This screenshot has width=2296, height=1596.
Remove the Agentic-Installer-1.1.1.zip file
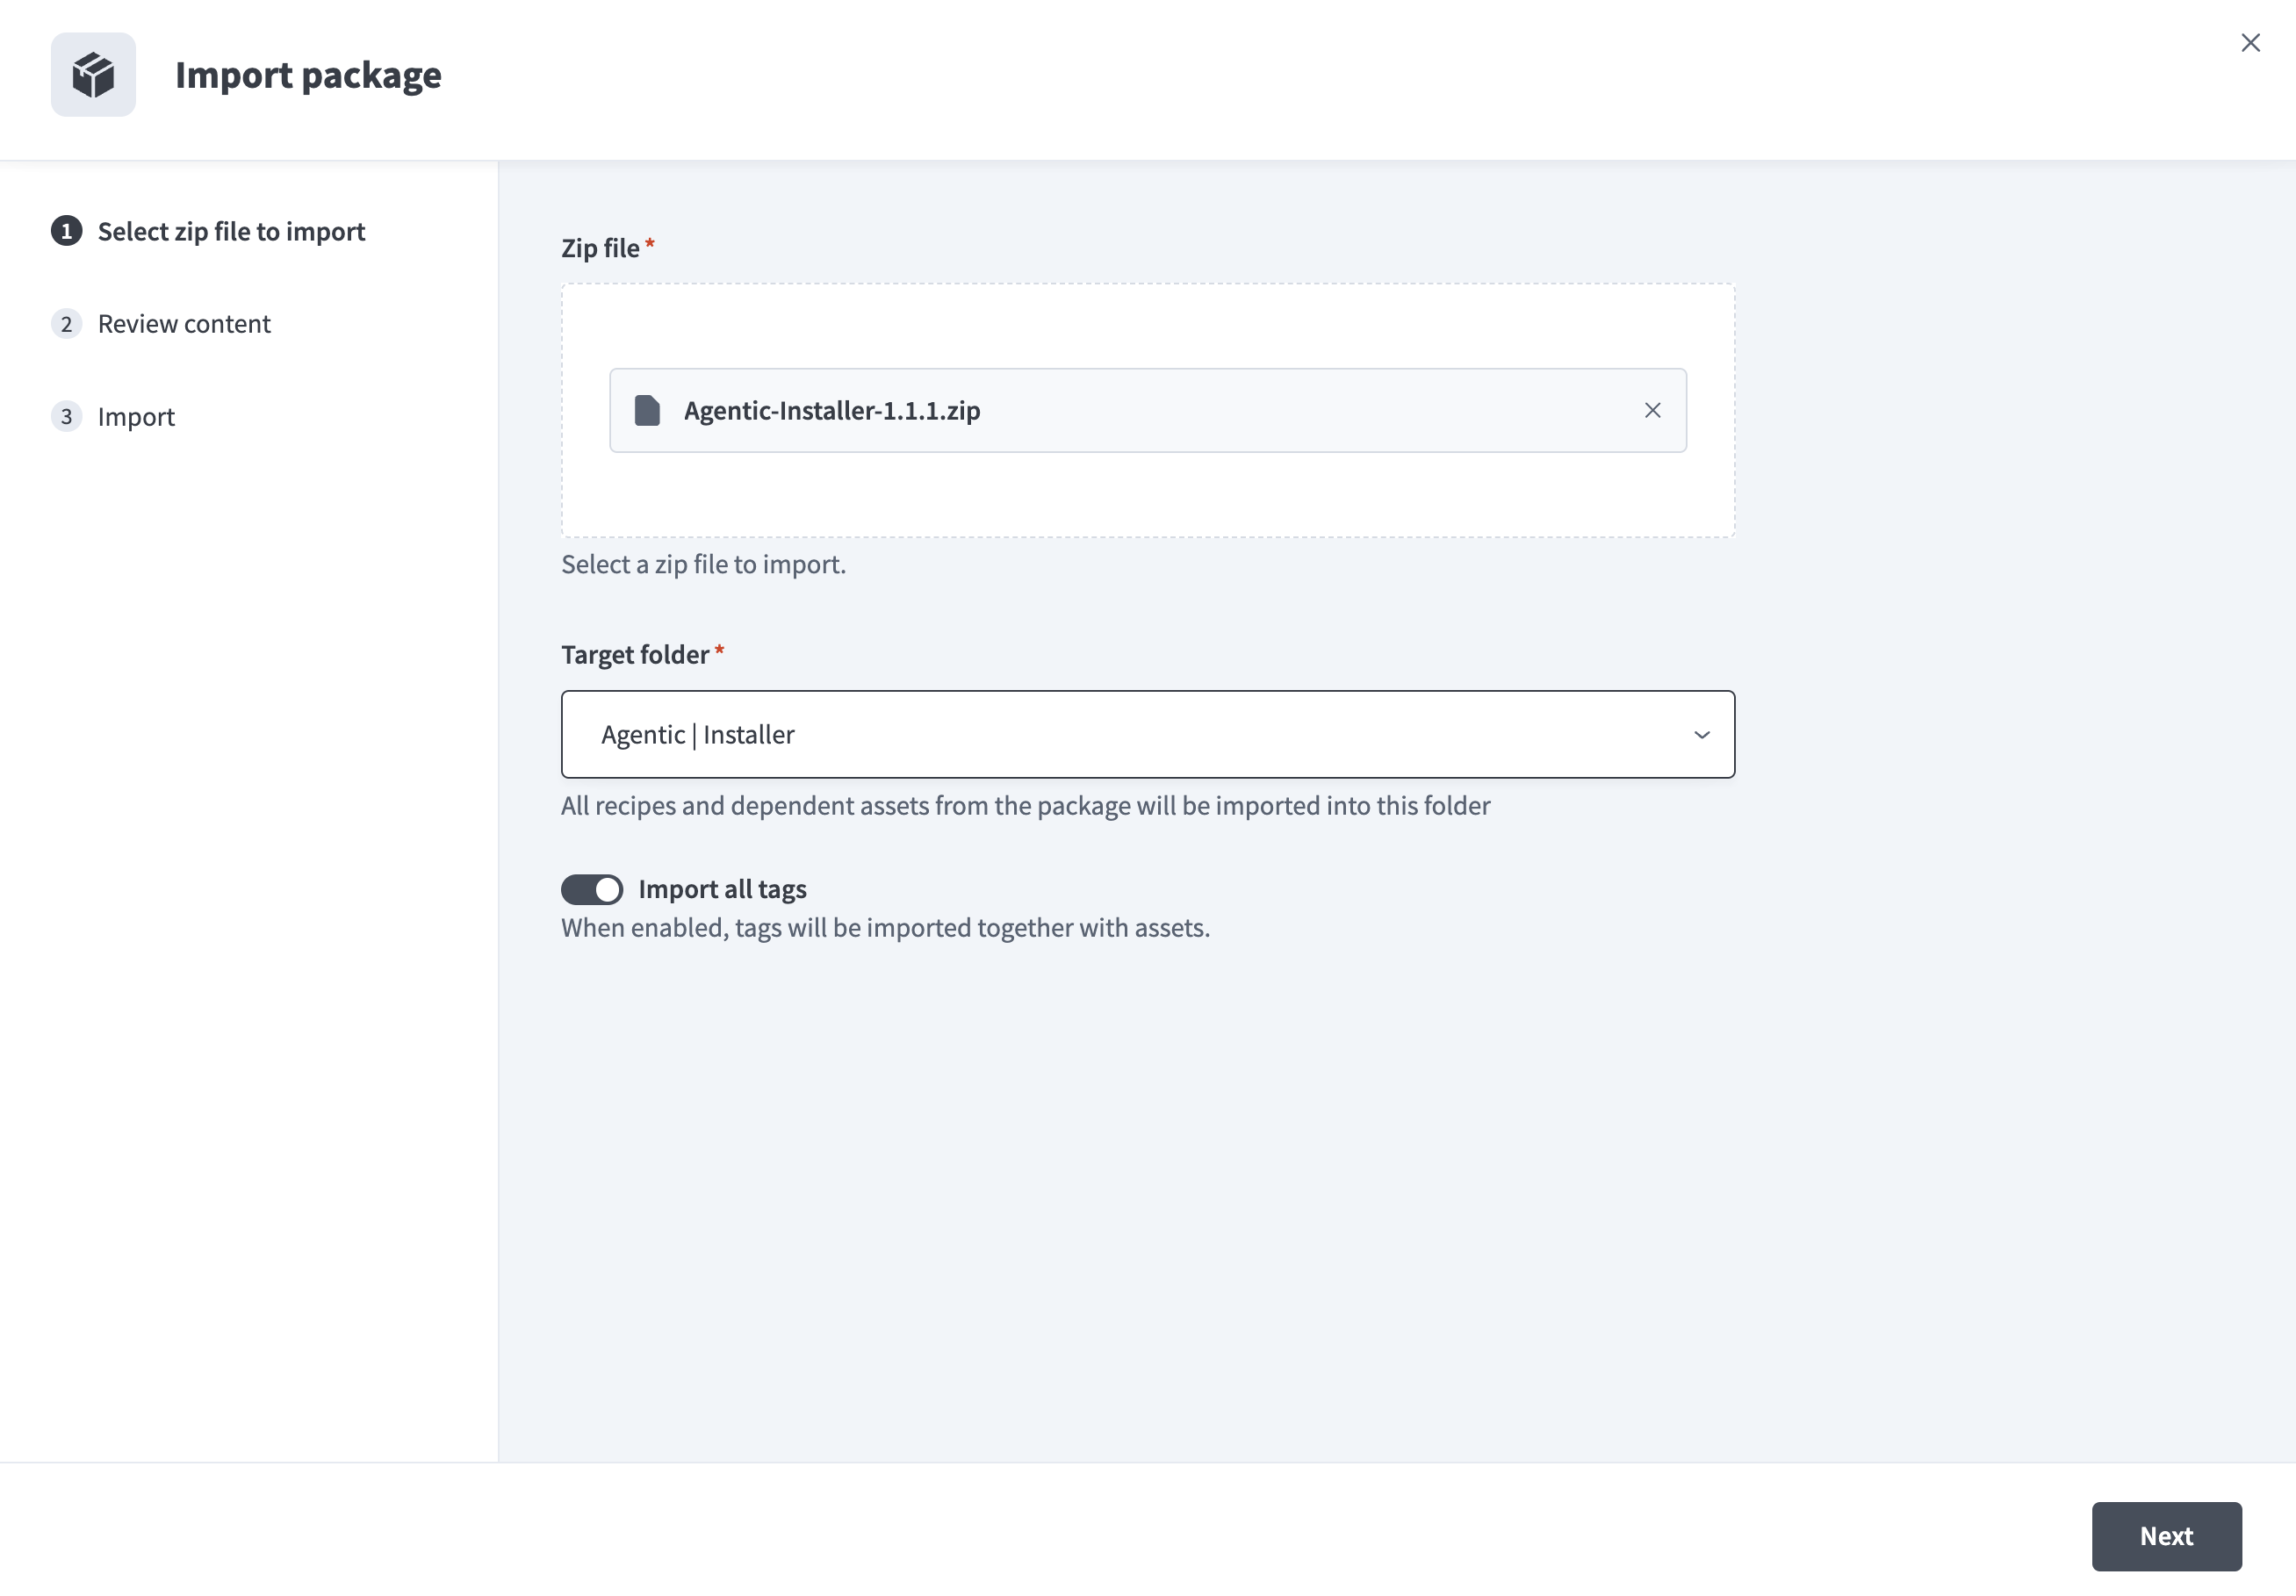1652,411
